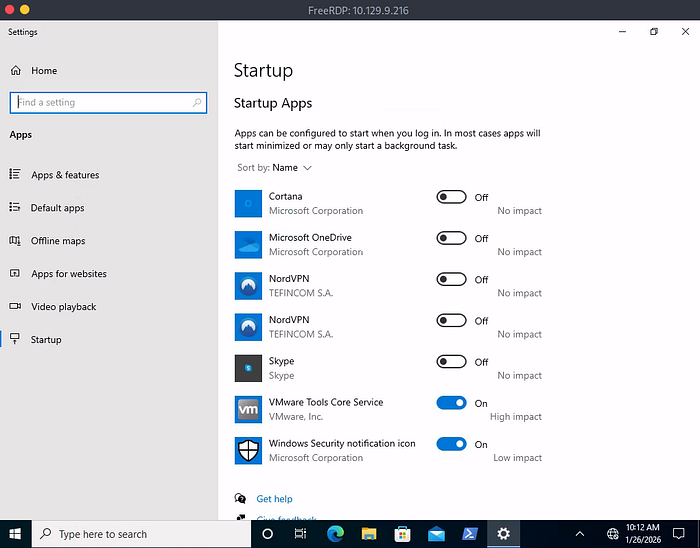This screenshot has height=548, width=700.
Task: Launch Microsoft Edge from the taskbar
Action: point(335,534)
